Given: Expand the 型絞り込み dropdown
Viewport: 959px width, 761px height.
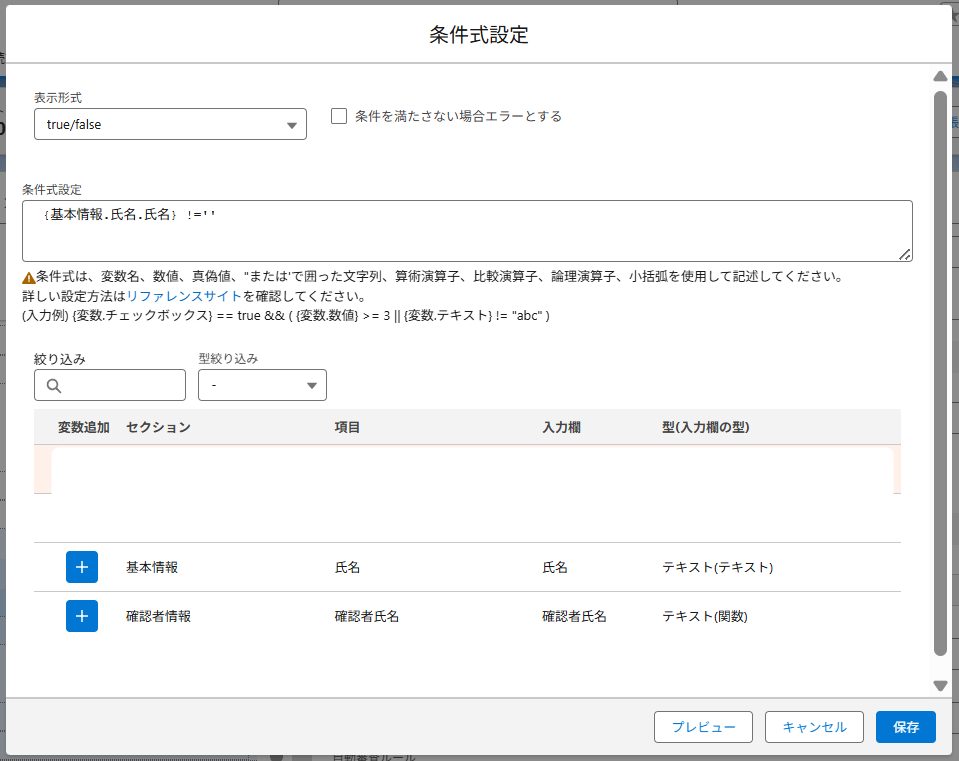Looking at the screenshot, I should [262, 385].
